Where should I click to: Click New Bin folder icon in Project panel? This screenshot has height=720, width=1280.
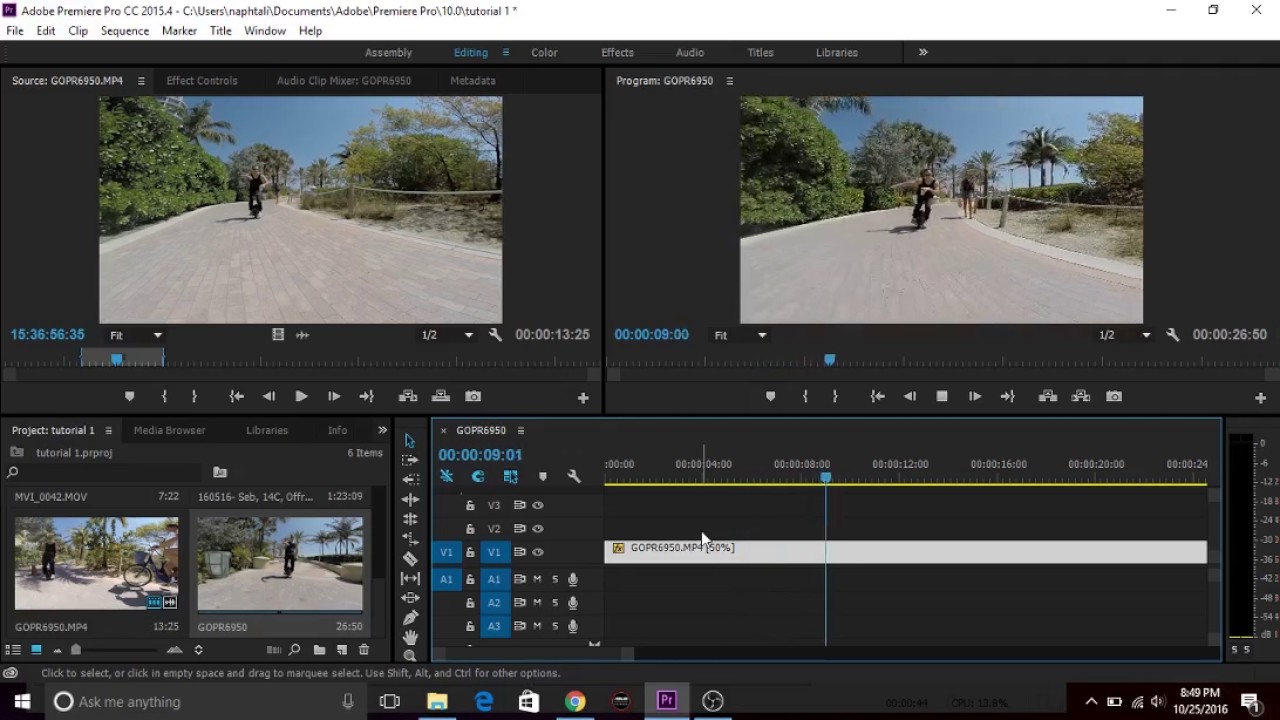click(319, 650)
